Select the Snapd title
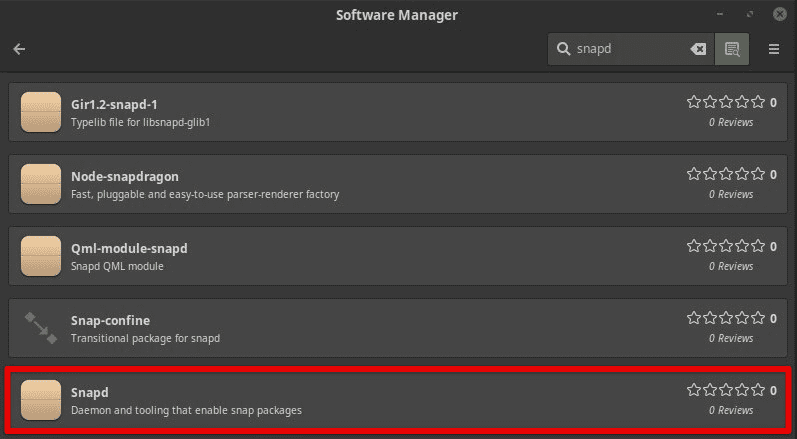 pyautogui.click(x=89, y=393)
